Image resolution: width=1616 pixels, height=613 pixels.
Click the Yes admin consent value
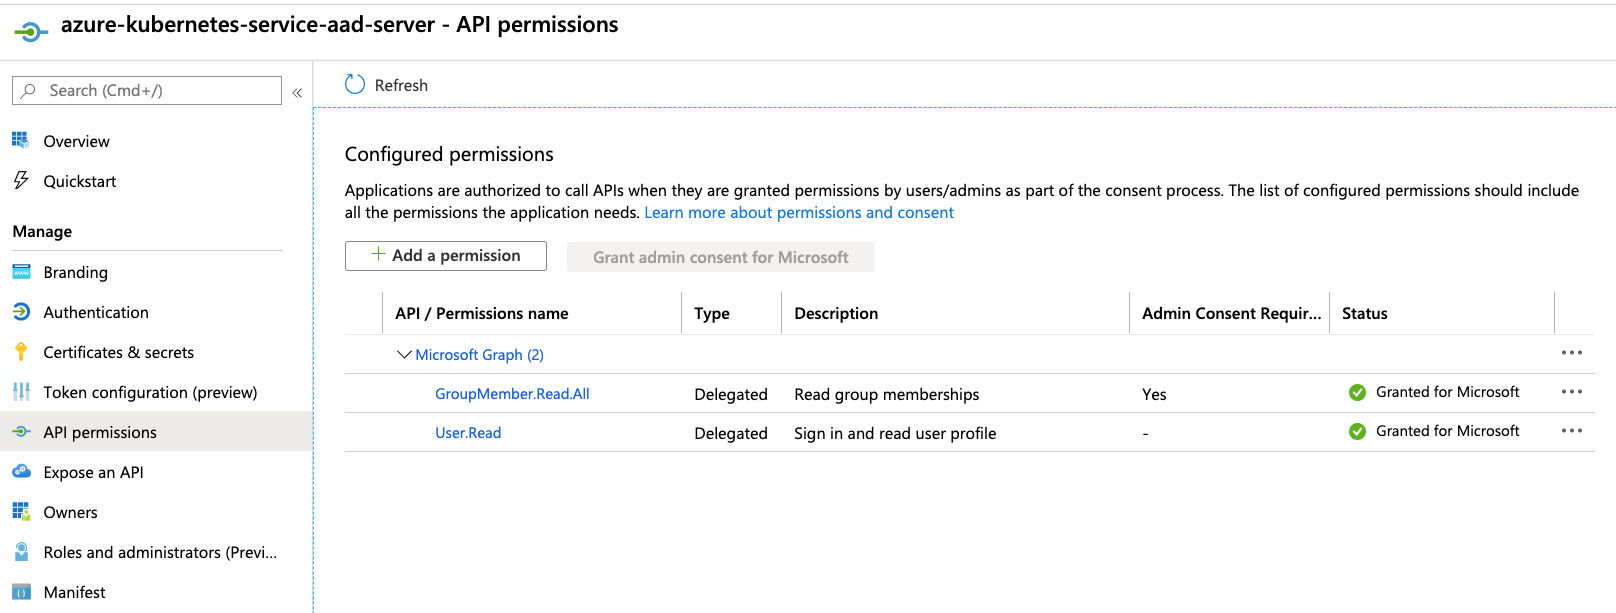pyautogui.click(x=1154, y=394)
